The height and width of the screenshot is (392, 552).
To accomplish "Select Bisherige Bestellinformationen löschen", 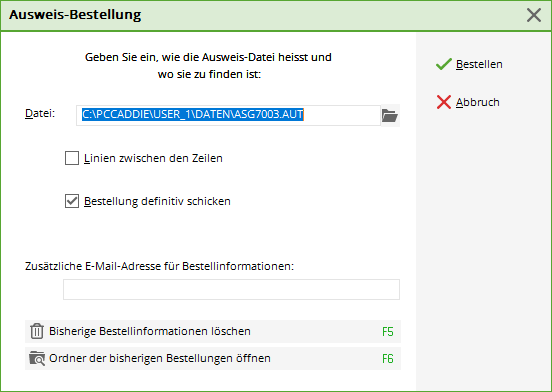I will pyautogui.click(x=213, y=331).
